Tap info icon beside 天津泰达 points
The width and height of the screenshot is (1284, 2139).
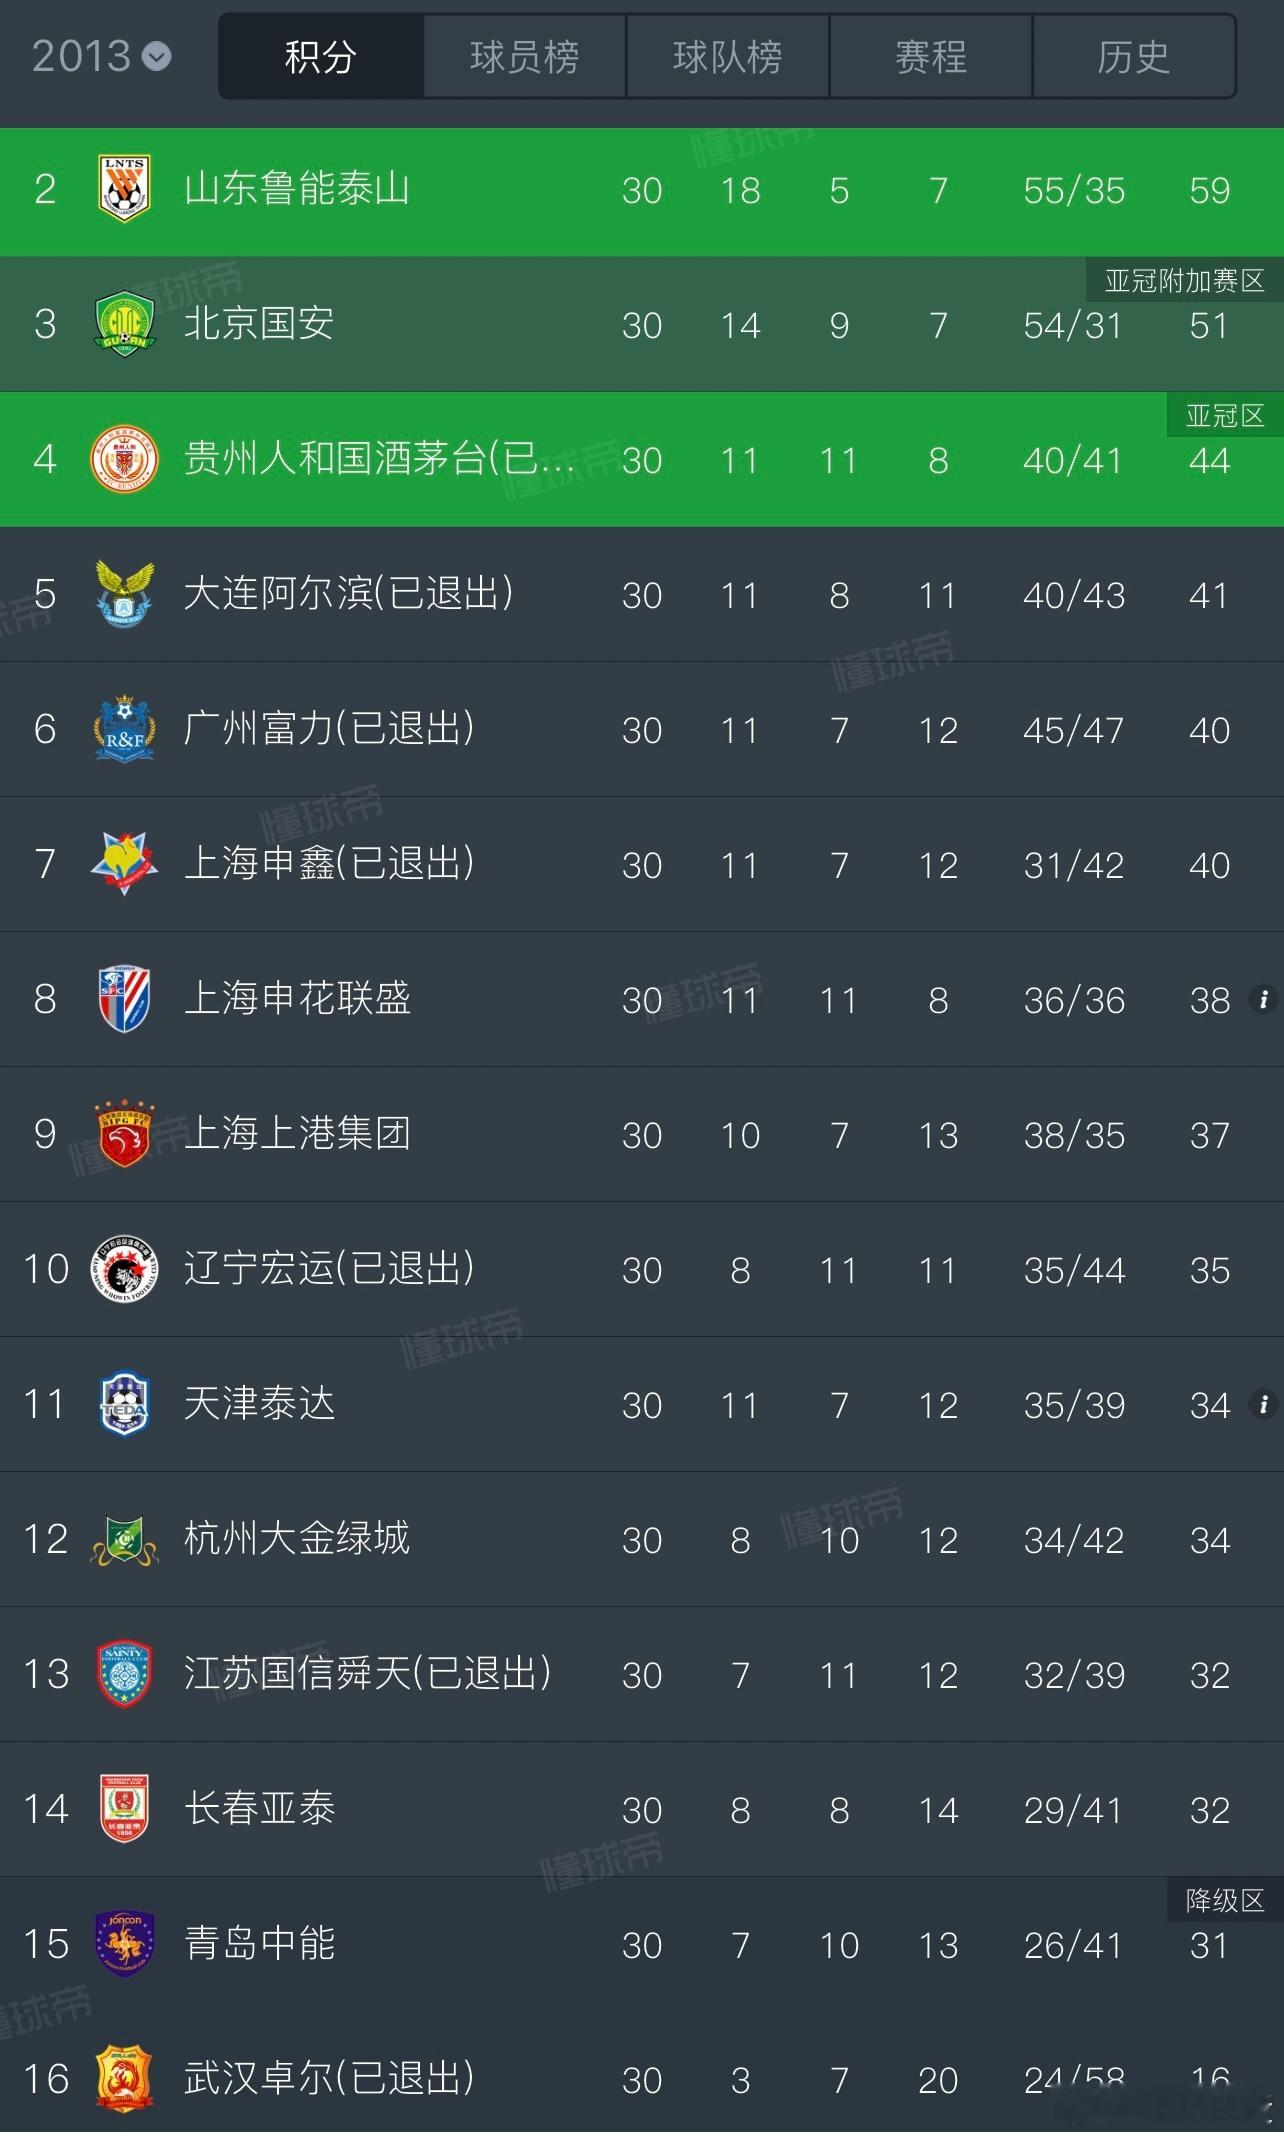pyautogui.click(x=1263, y=1404)
